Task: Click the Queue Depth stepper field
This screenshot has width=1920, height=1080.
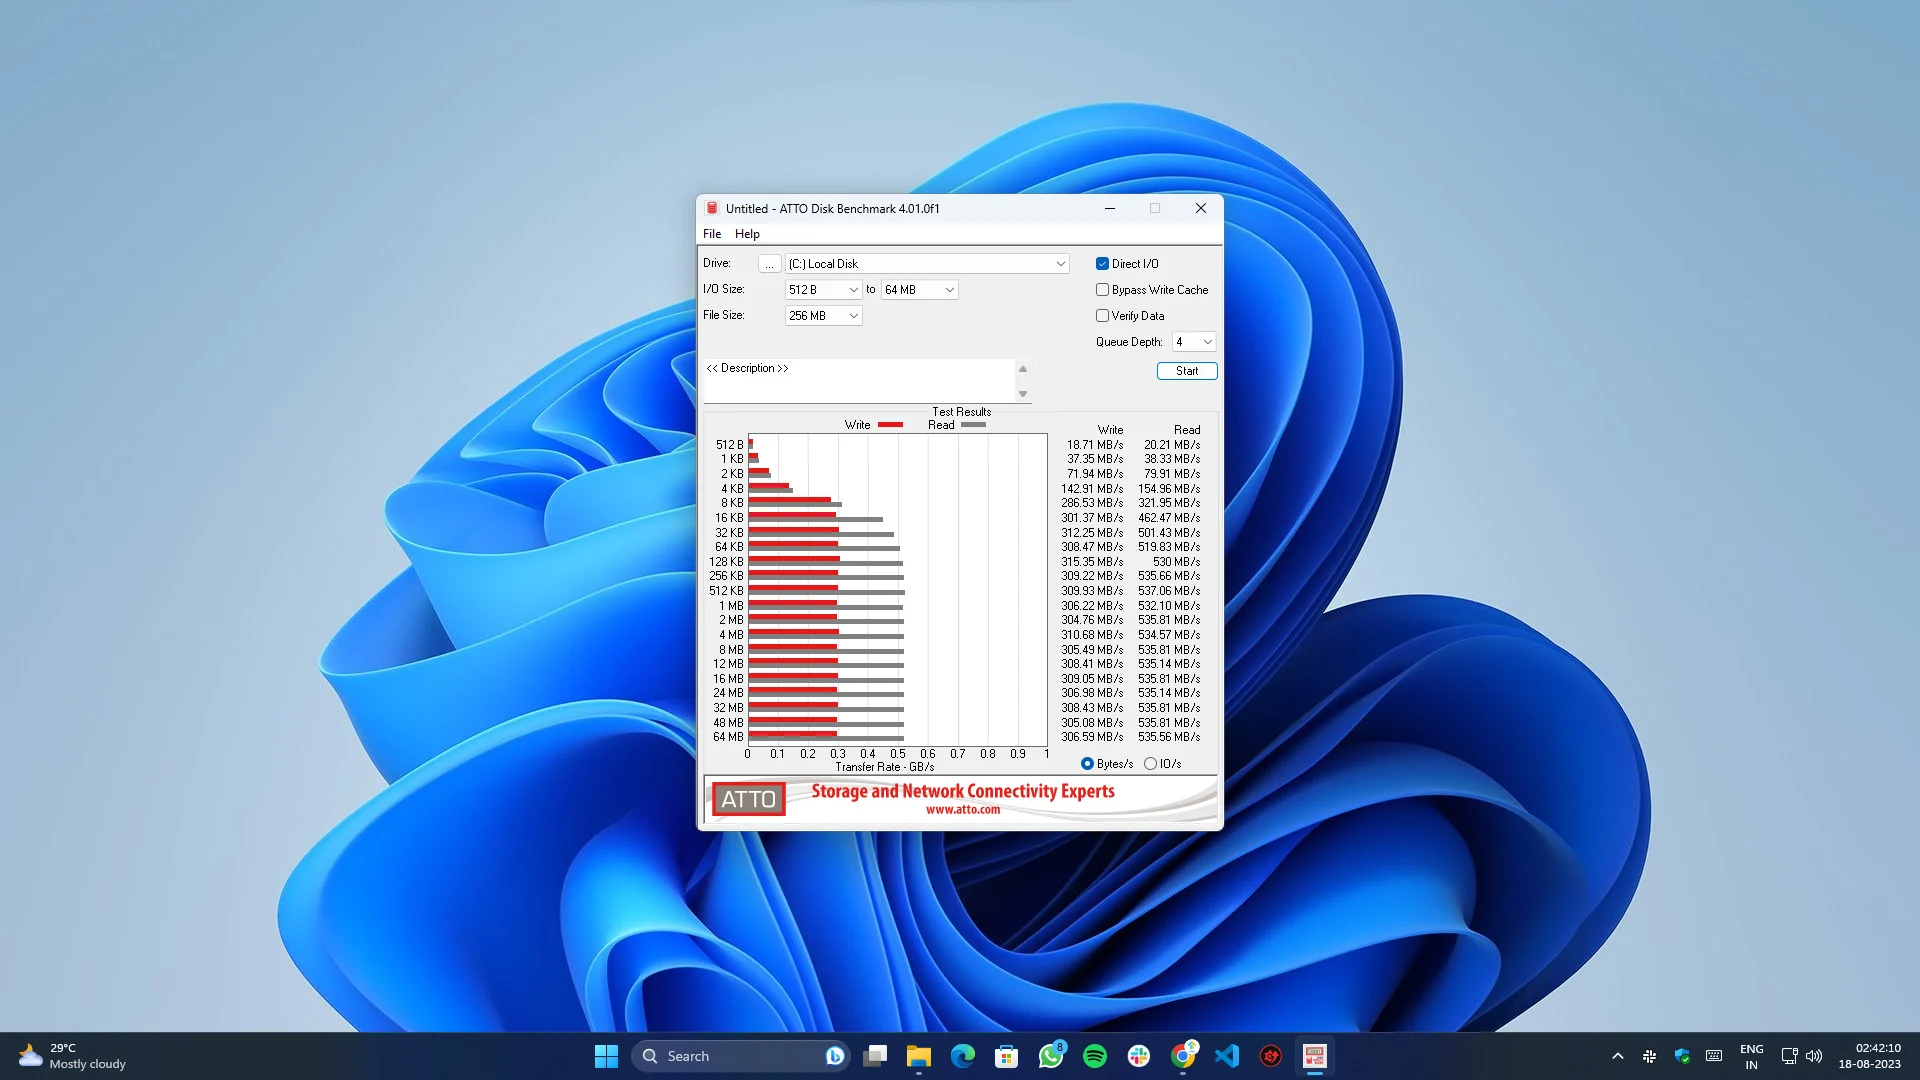Action: click(x=1188, y=342)
